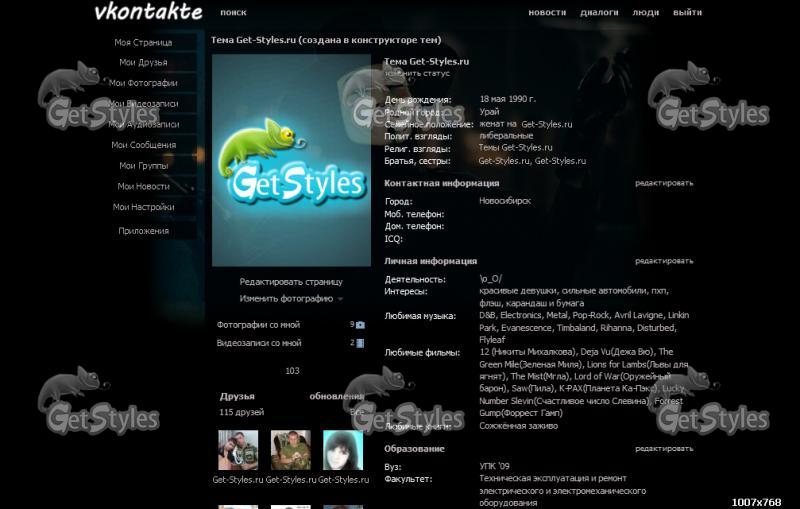Screen dimensions: 800x509
Task: Open диалоги in the top bar
Action: click(599, 12)
